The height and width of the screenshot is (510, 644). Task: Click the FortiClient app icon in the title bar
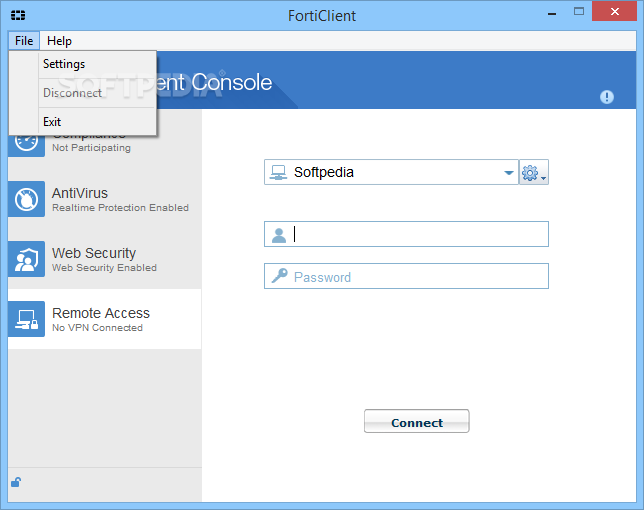point(18,16)
